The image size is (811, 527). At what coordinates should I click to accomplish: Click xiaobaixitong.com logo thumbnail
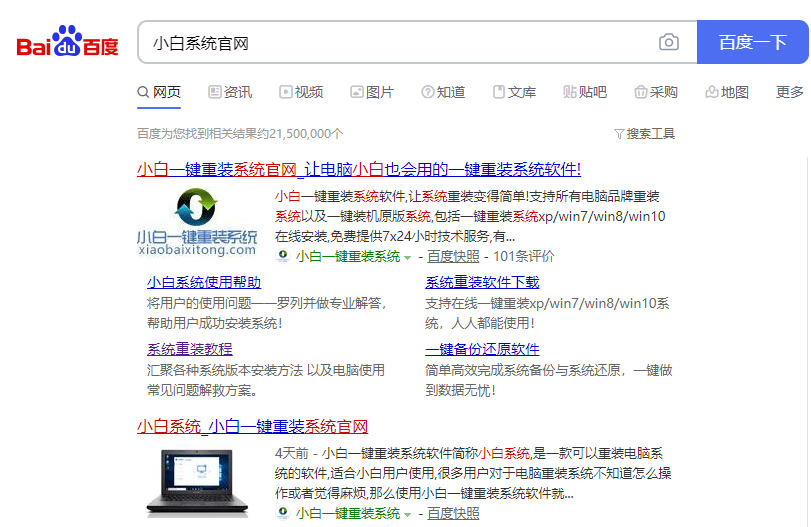pyautogui.click(x=197, y=222)
